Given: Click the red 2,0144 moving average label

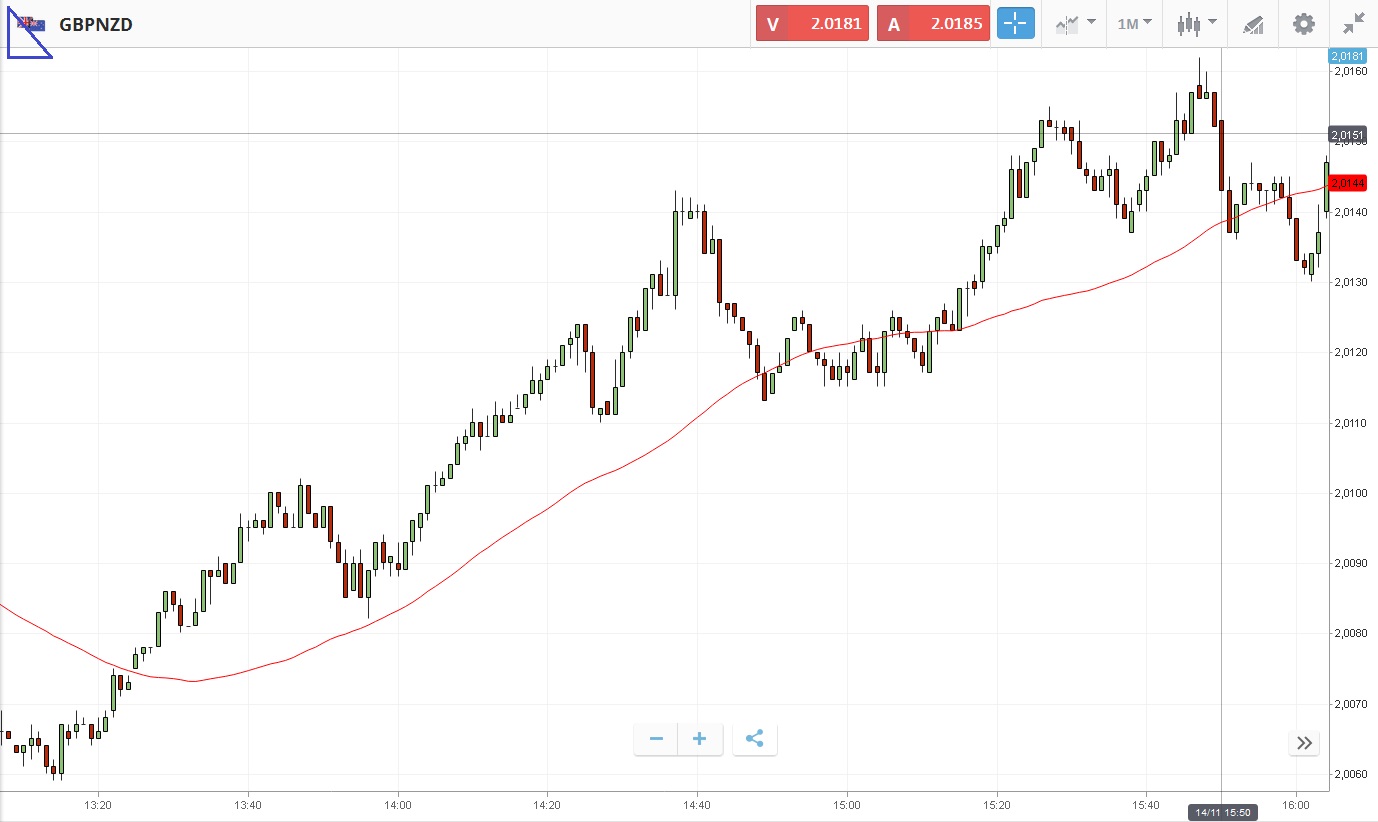Looking at the screenshot, I should tap(1347, 182).
